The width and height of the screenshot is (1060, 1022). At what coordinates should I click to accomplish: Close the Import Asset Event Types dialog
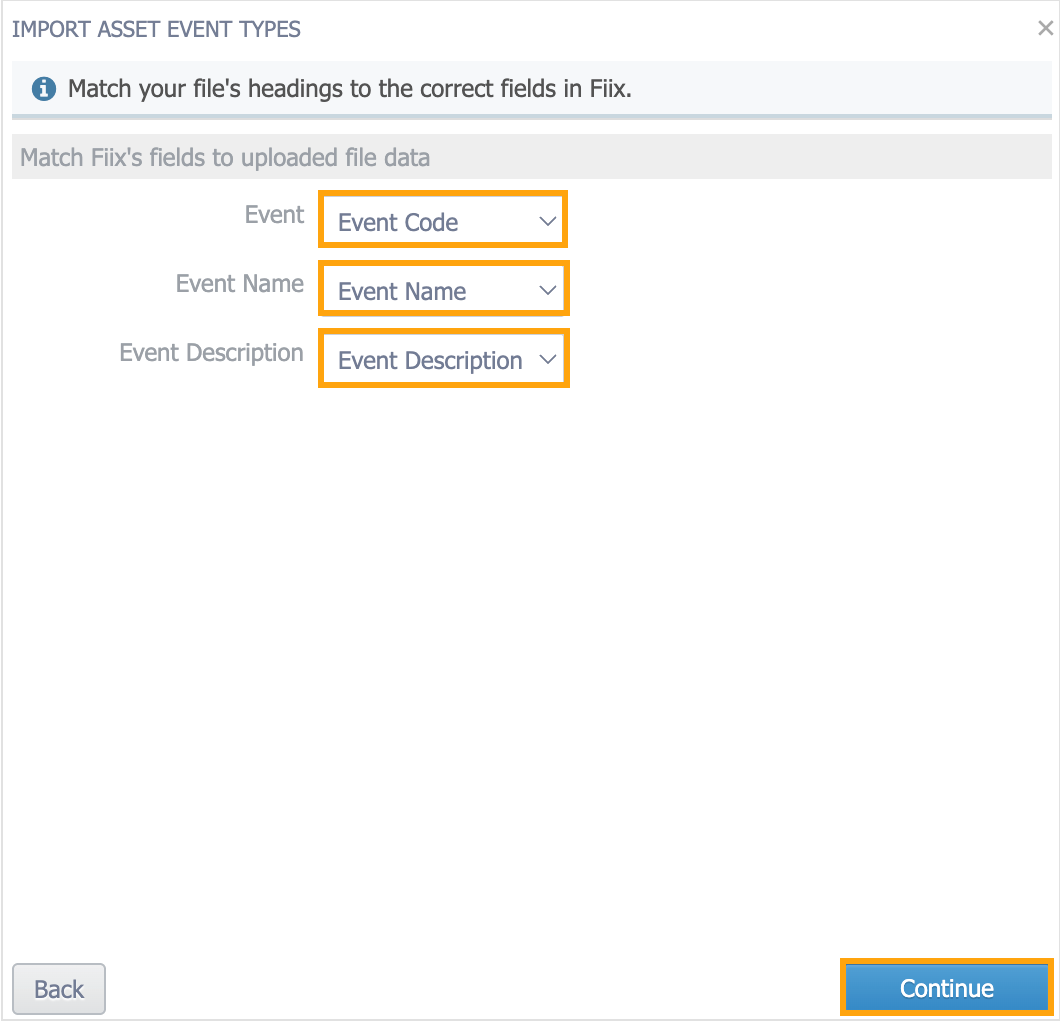[1045, 29]
